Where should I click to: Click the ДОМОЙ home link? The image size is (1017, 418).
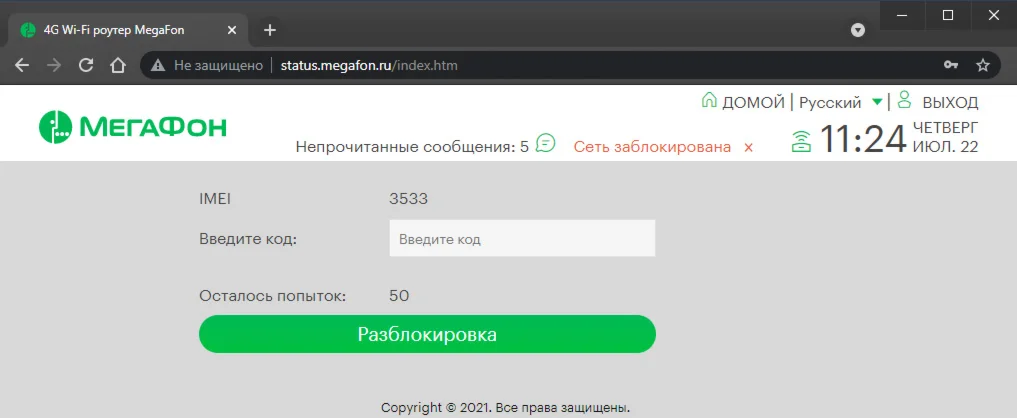(x=753, y=103)
